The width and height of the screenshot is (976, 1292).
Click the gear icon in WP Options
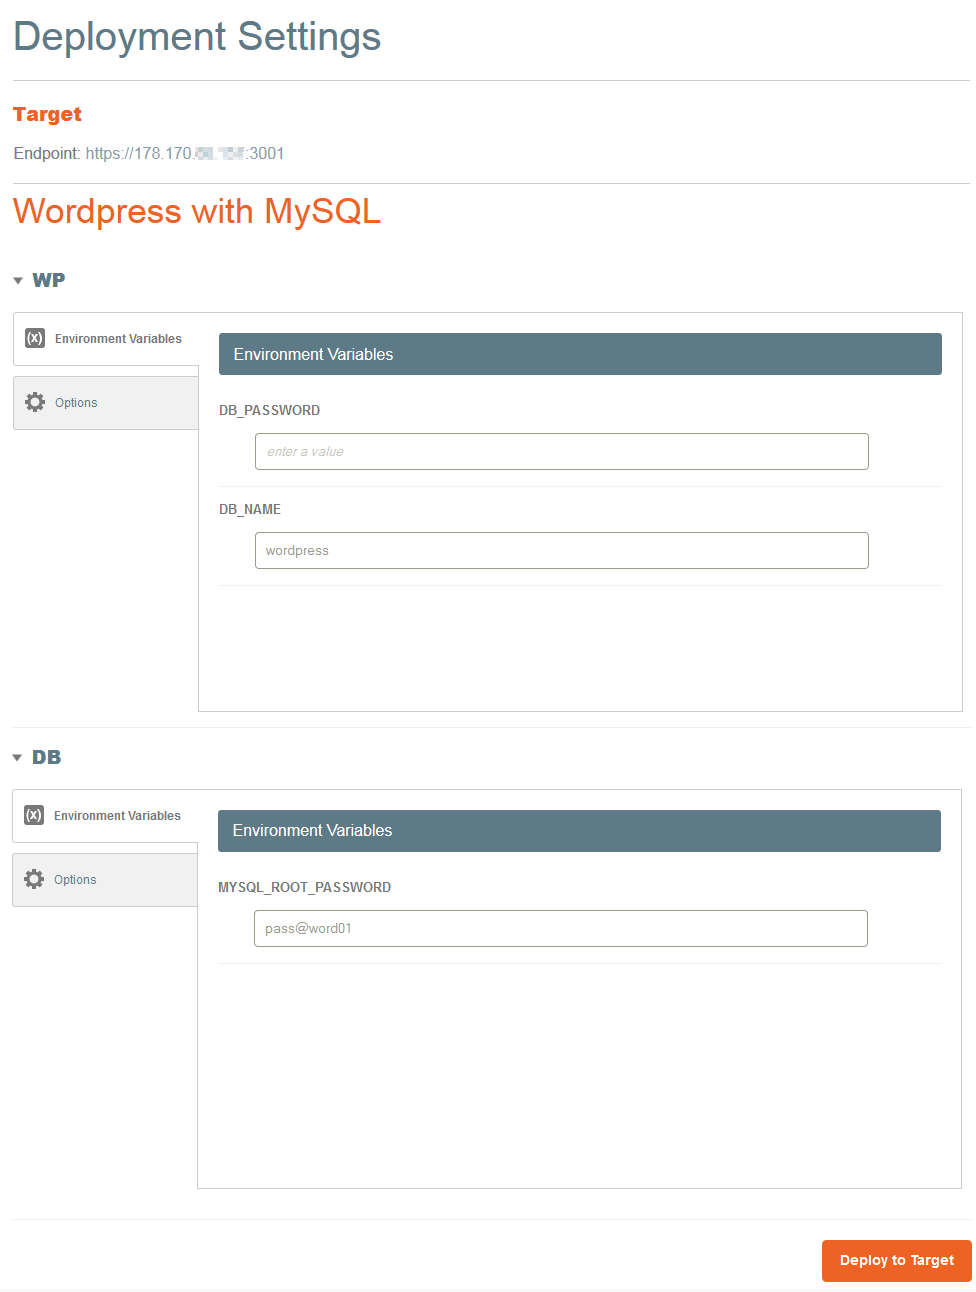click(35, 402)
